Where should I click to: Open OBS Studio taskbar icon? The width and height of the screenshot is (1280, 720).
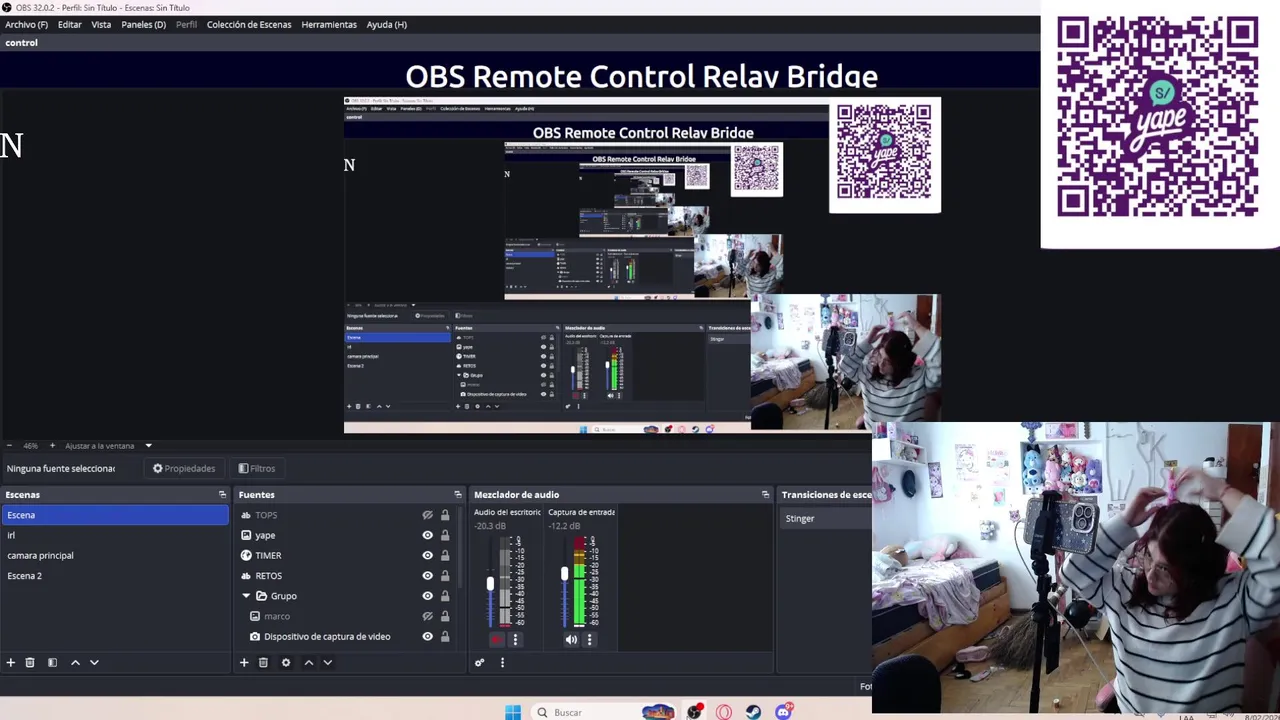[693, 712]
